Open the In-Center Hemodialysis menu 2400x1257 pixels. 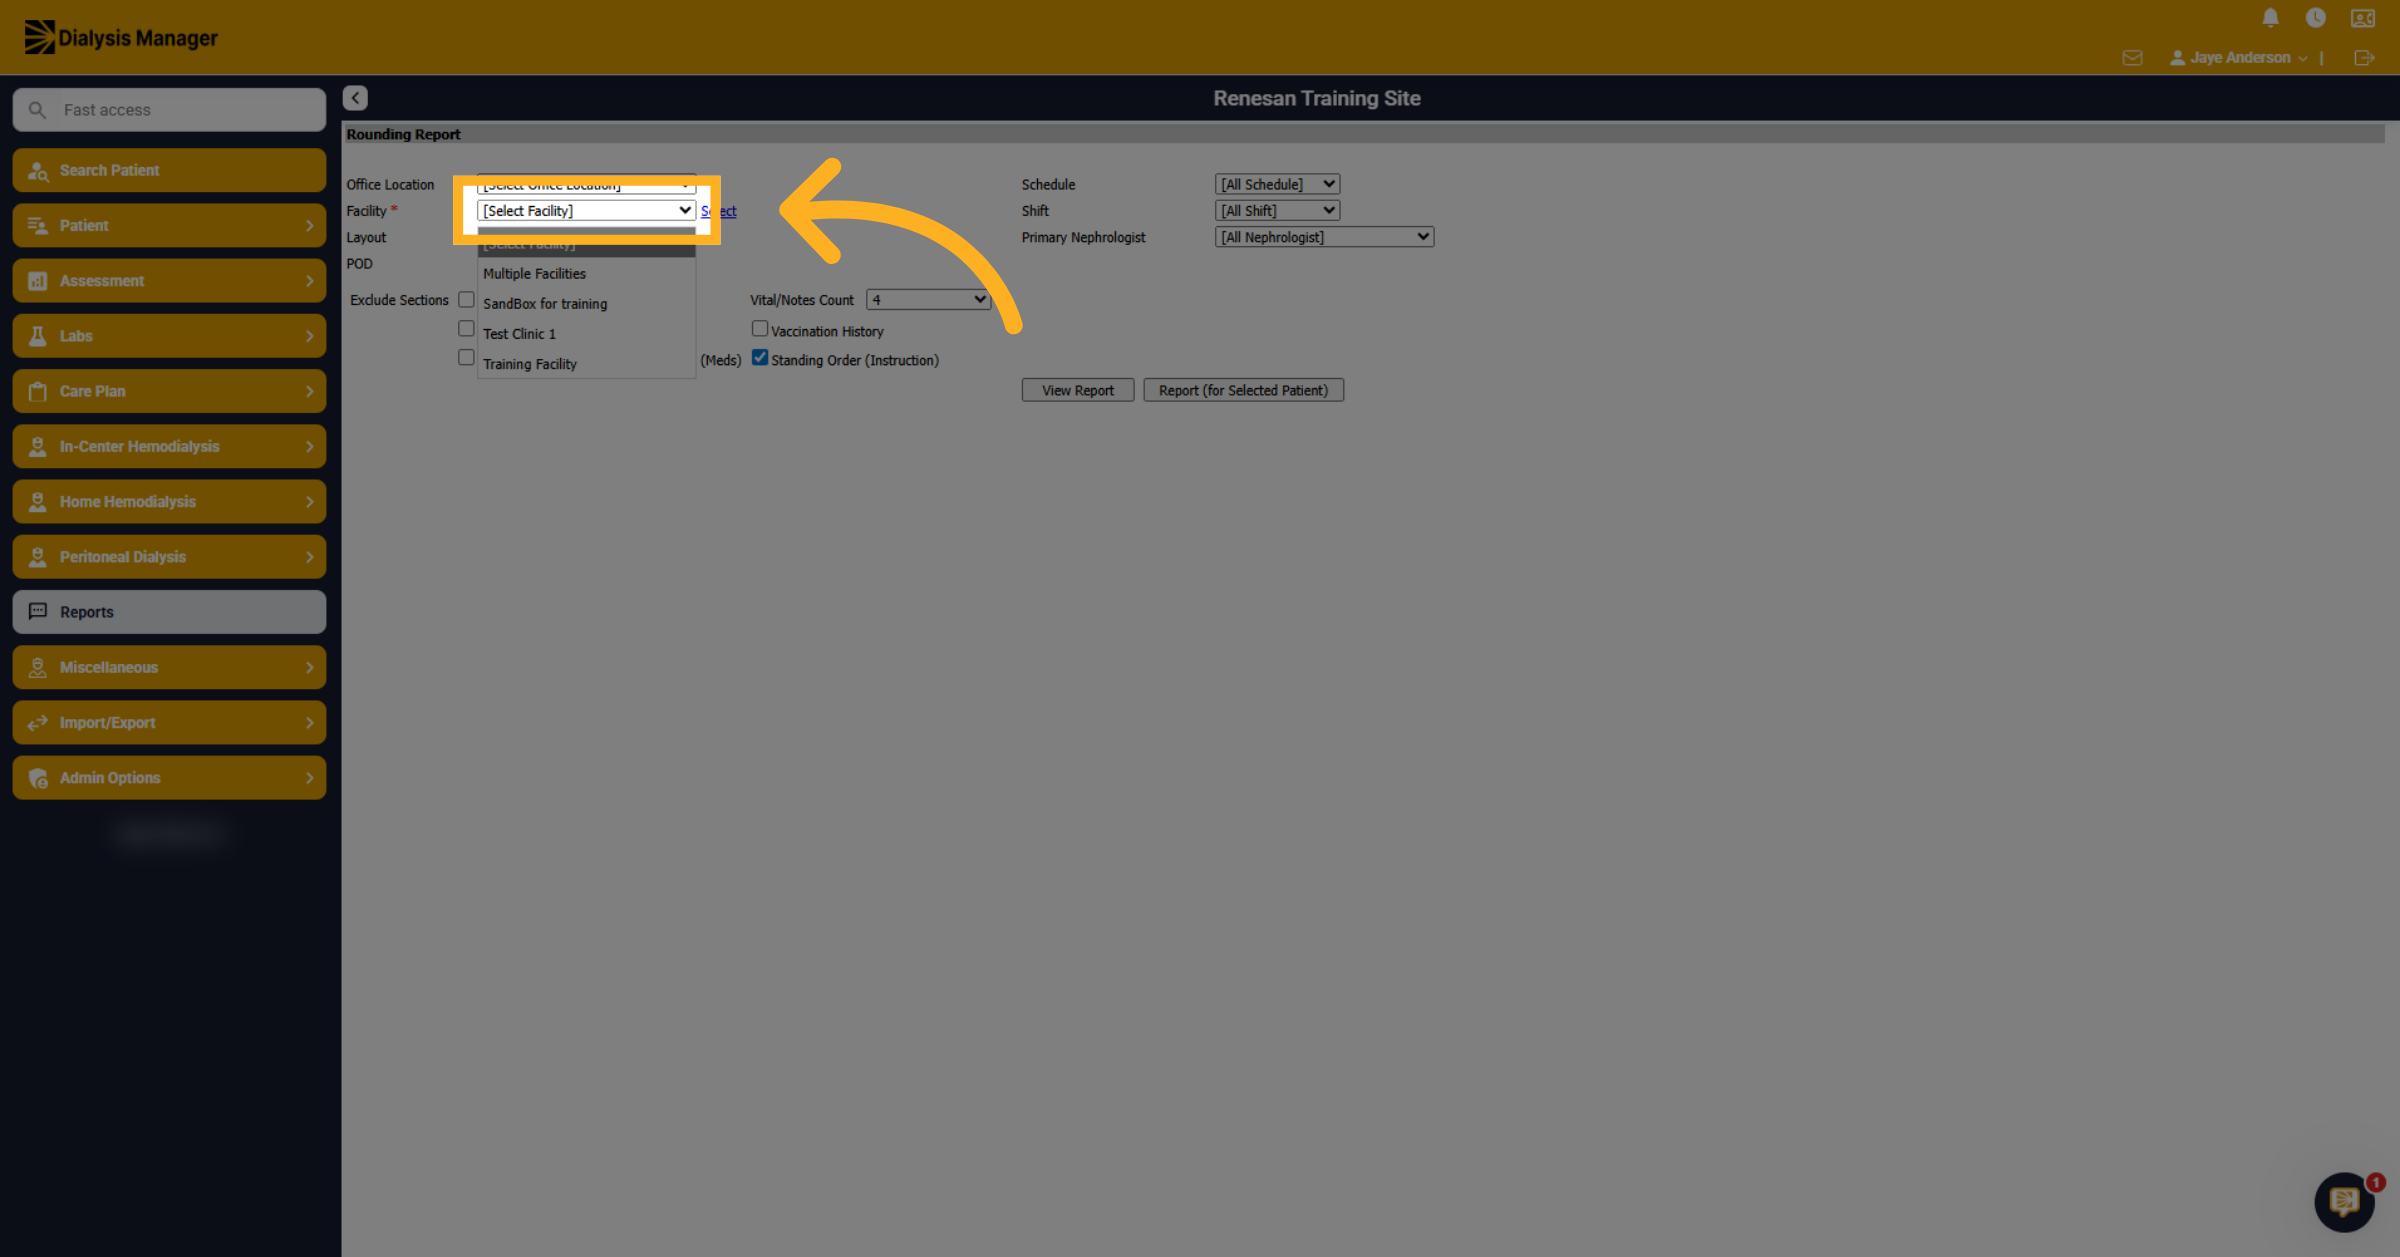169,446
